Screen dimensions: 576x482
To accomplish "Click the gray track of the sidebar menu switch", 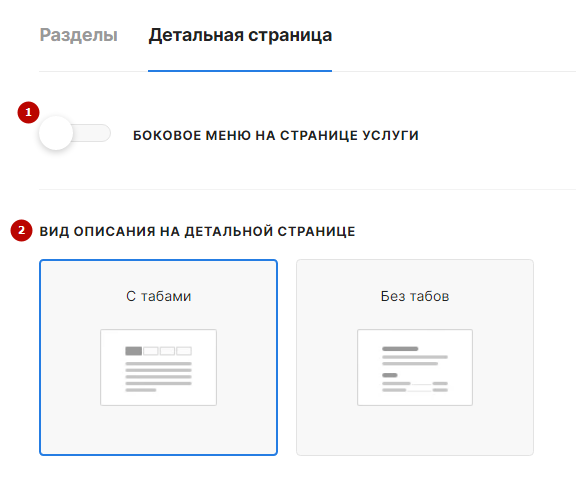I will pyautogui.click(x=92, y=133).
